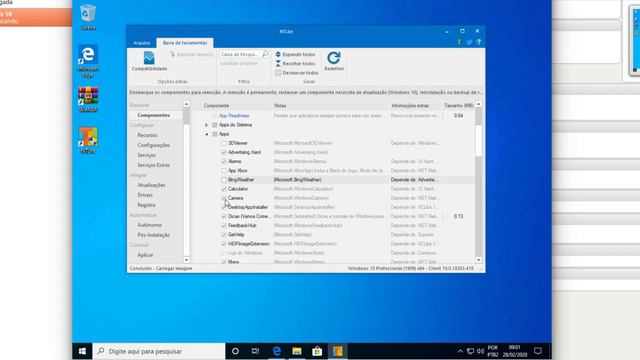Toggle the Apps do Sistema group checkbox

(x=215, y=125)
